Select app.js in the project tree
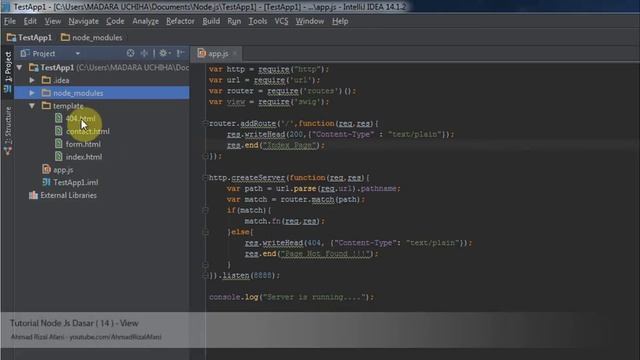Viewport: 640px width, 360px height. click(x=63, y=170)
